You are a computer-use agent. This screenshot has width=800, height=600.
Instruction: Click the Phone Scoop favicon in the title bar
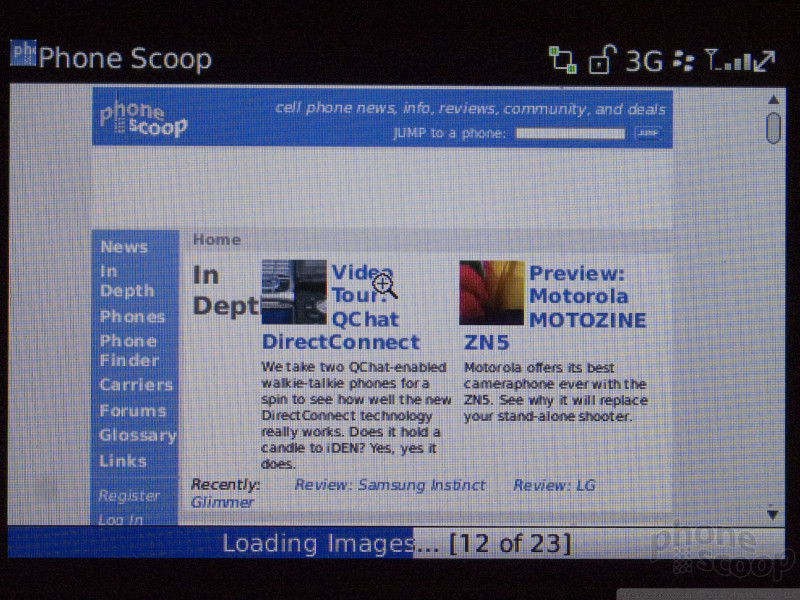click(x=23, y=53)
